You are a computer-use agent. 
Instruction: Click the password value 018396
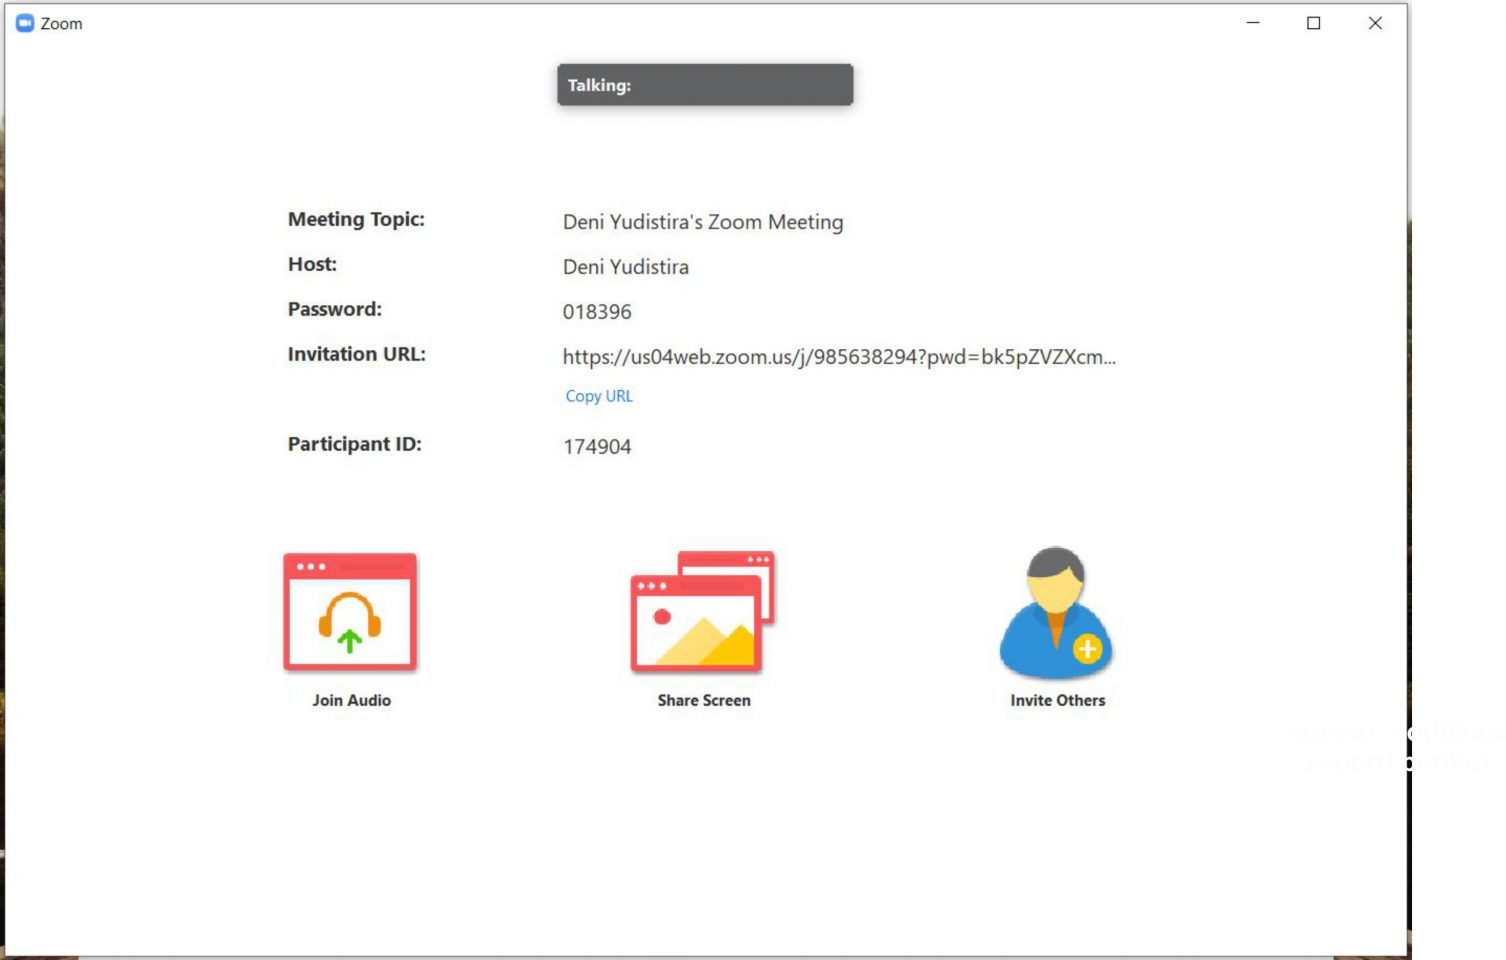(x=597, y=312)
